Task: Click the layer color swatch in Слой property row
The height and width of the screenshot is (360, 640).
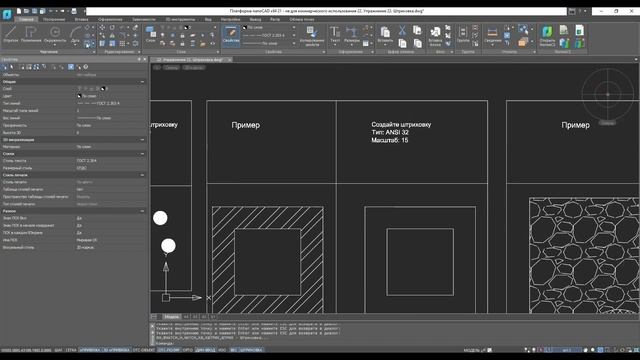Action: pyautogui.click(x=103, y=89)
